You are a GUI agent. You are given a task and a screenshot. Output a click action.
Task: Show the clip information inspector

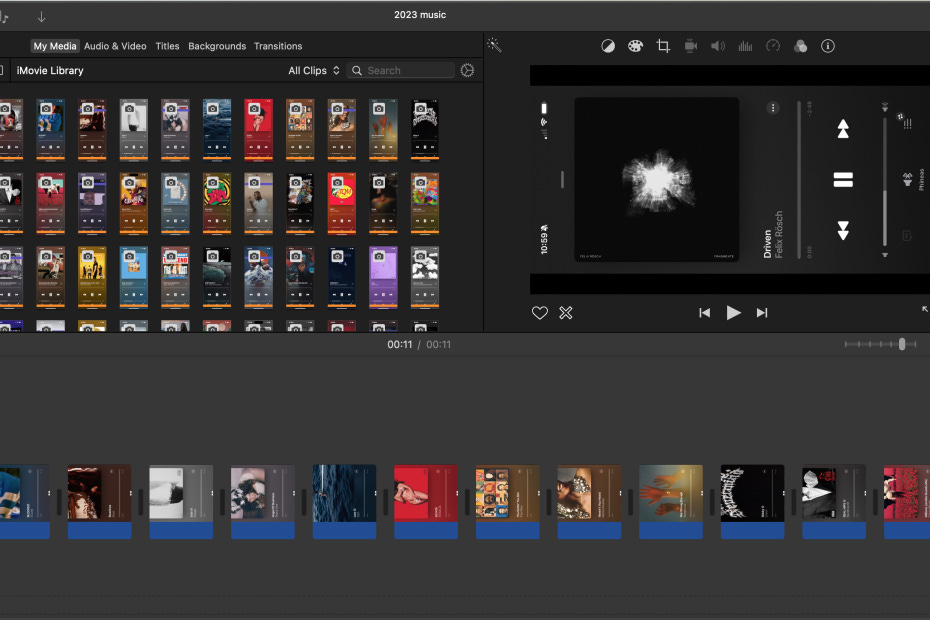(828, 46)
